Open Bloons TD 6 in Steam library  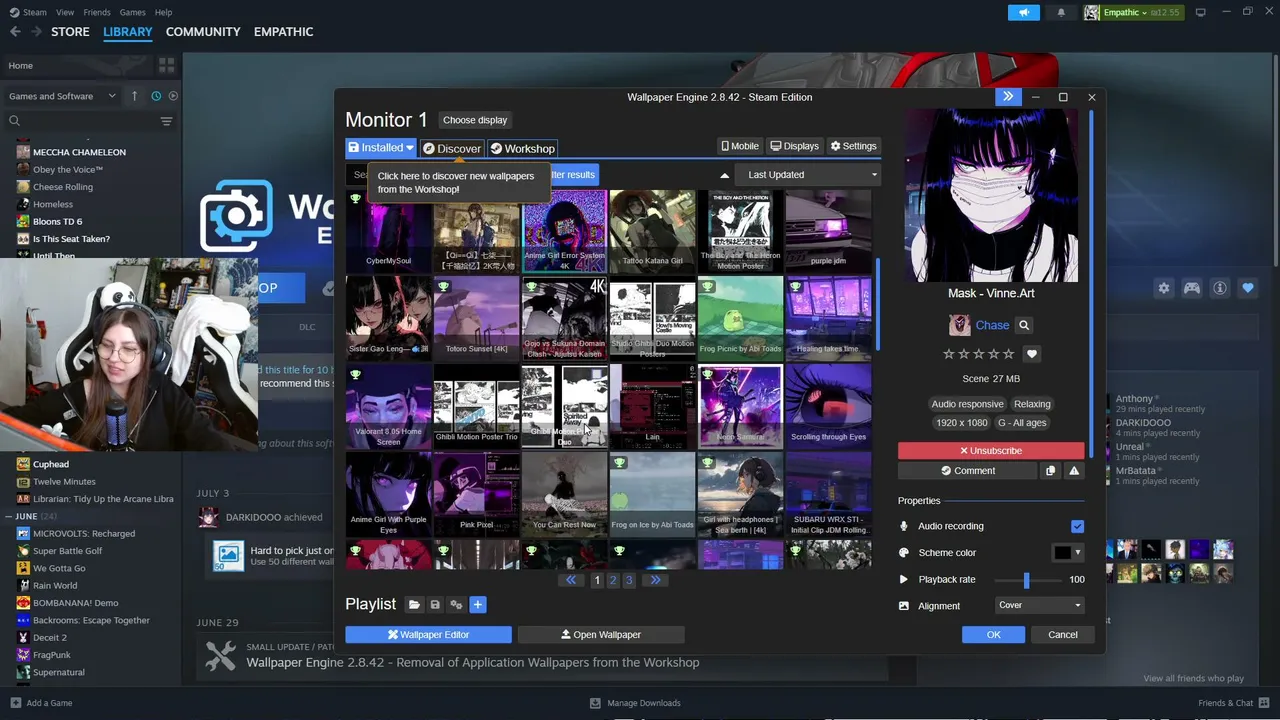coord(57,221)
